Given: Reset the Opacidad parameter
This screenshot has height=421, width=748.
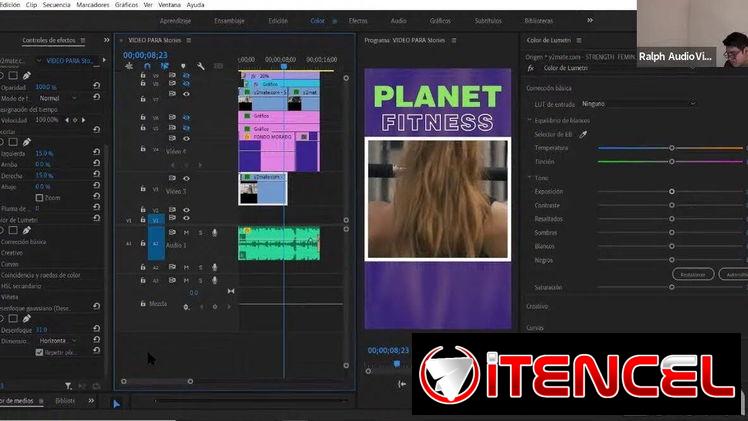Looking at the screenshot, I should (97, 85).
